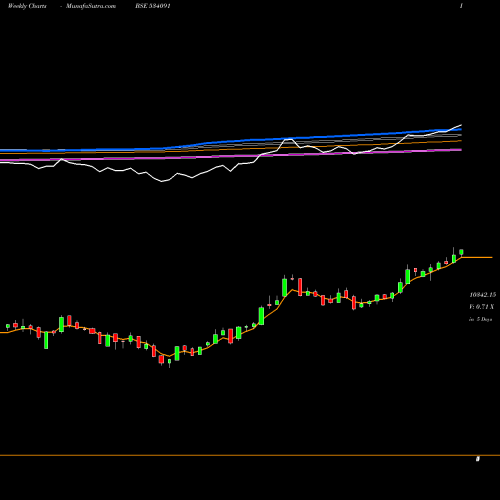Click the "BSE 534091" symbol label
The width and height of the screenshot is (500, 500).
coord(153,6)
